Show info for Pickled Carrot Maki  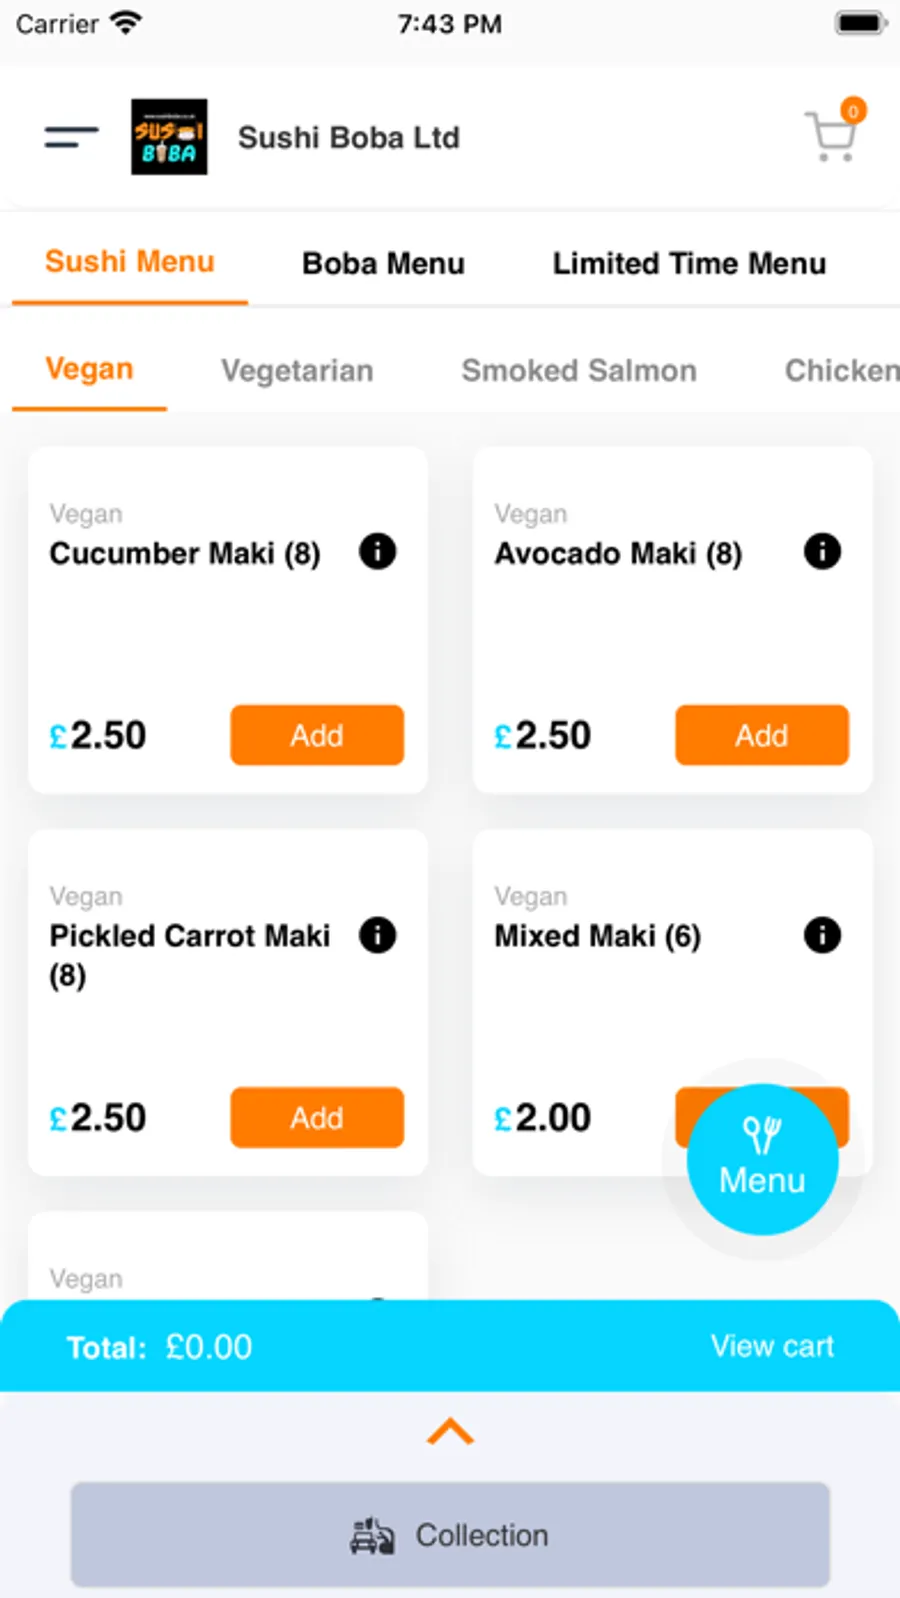click(x=377, y=935)
